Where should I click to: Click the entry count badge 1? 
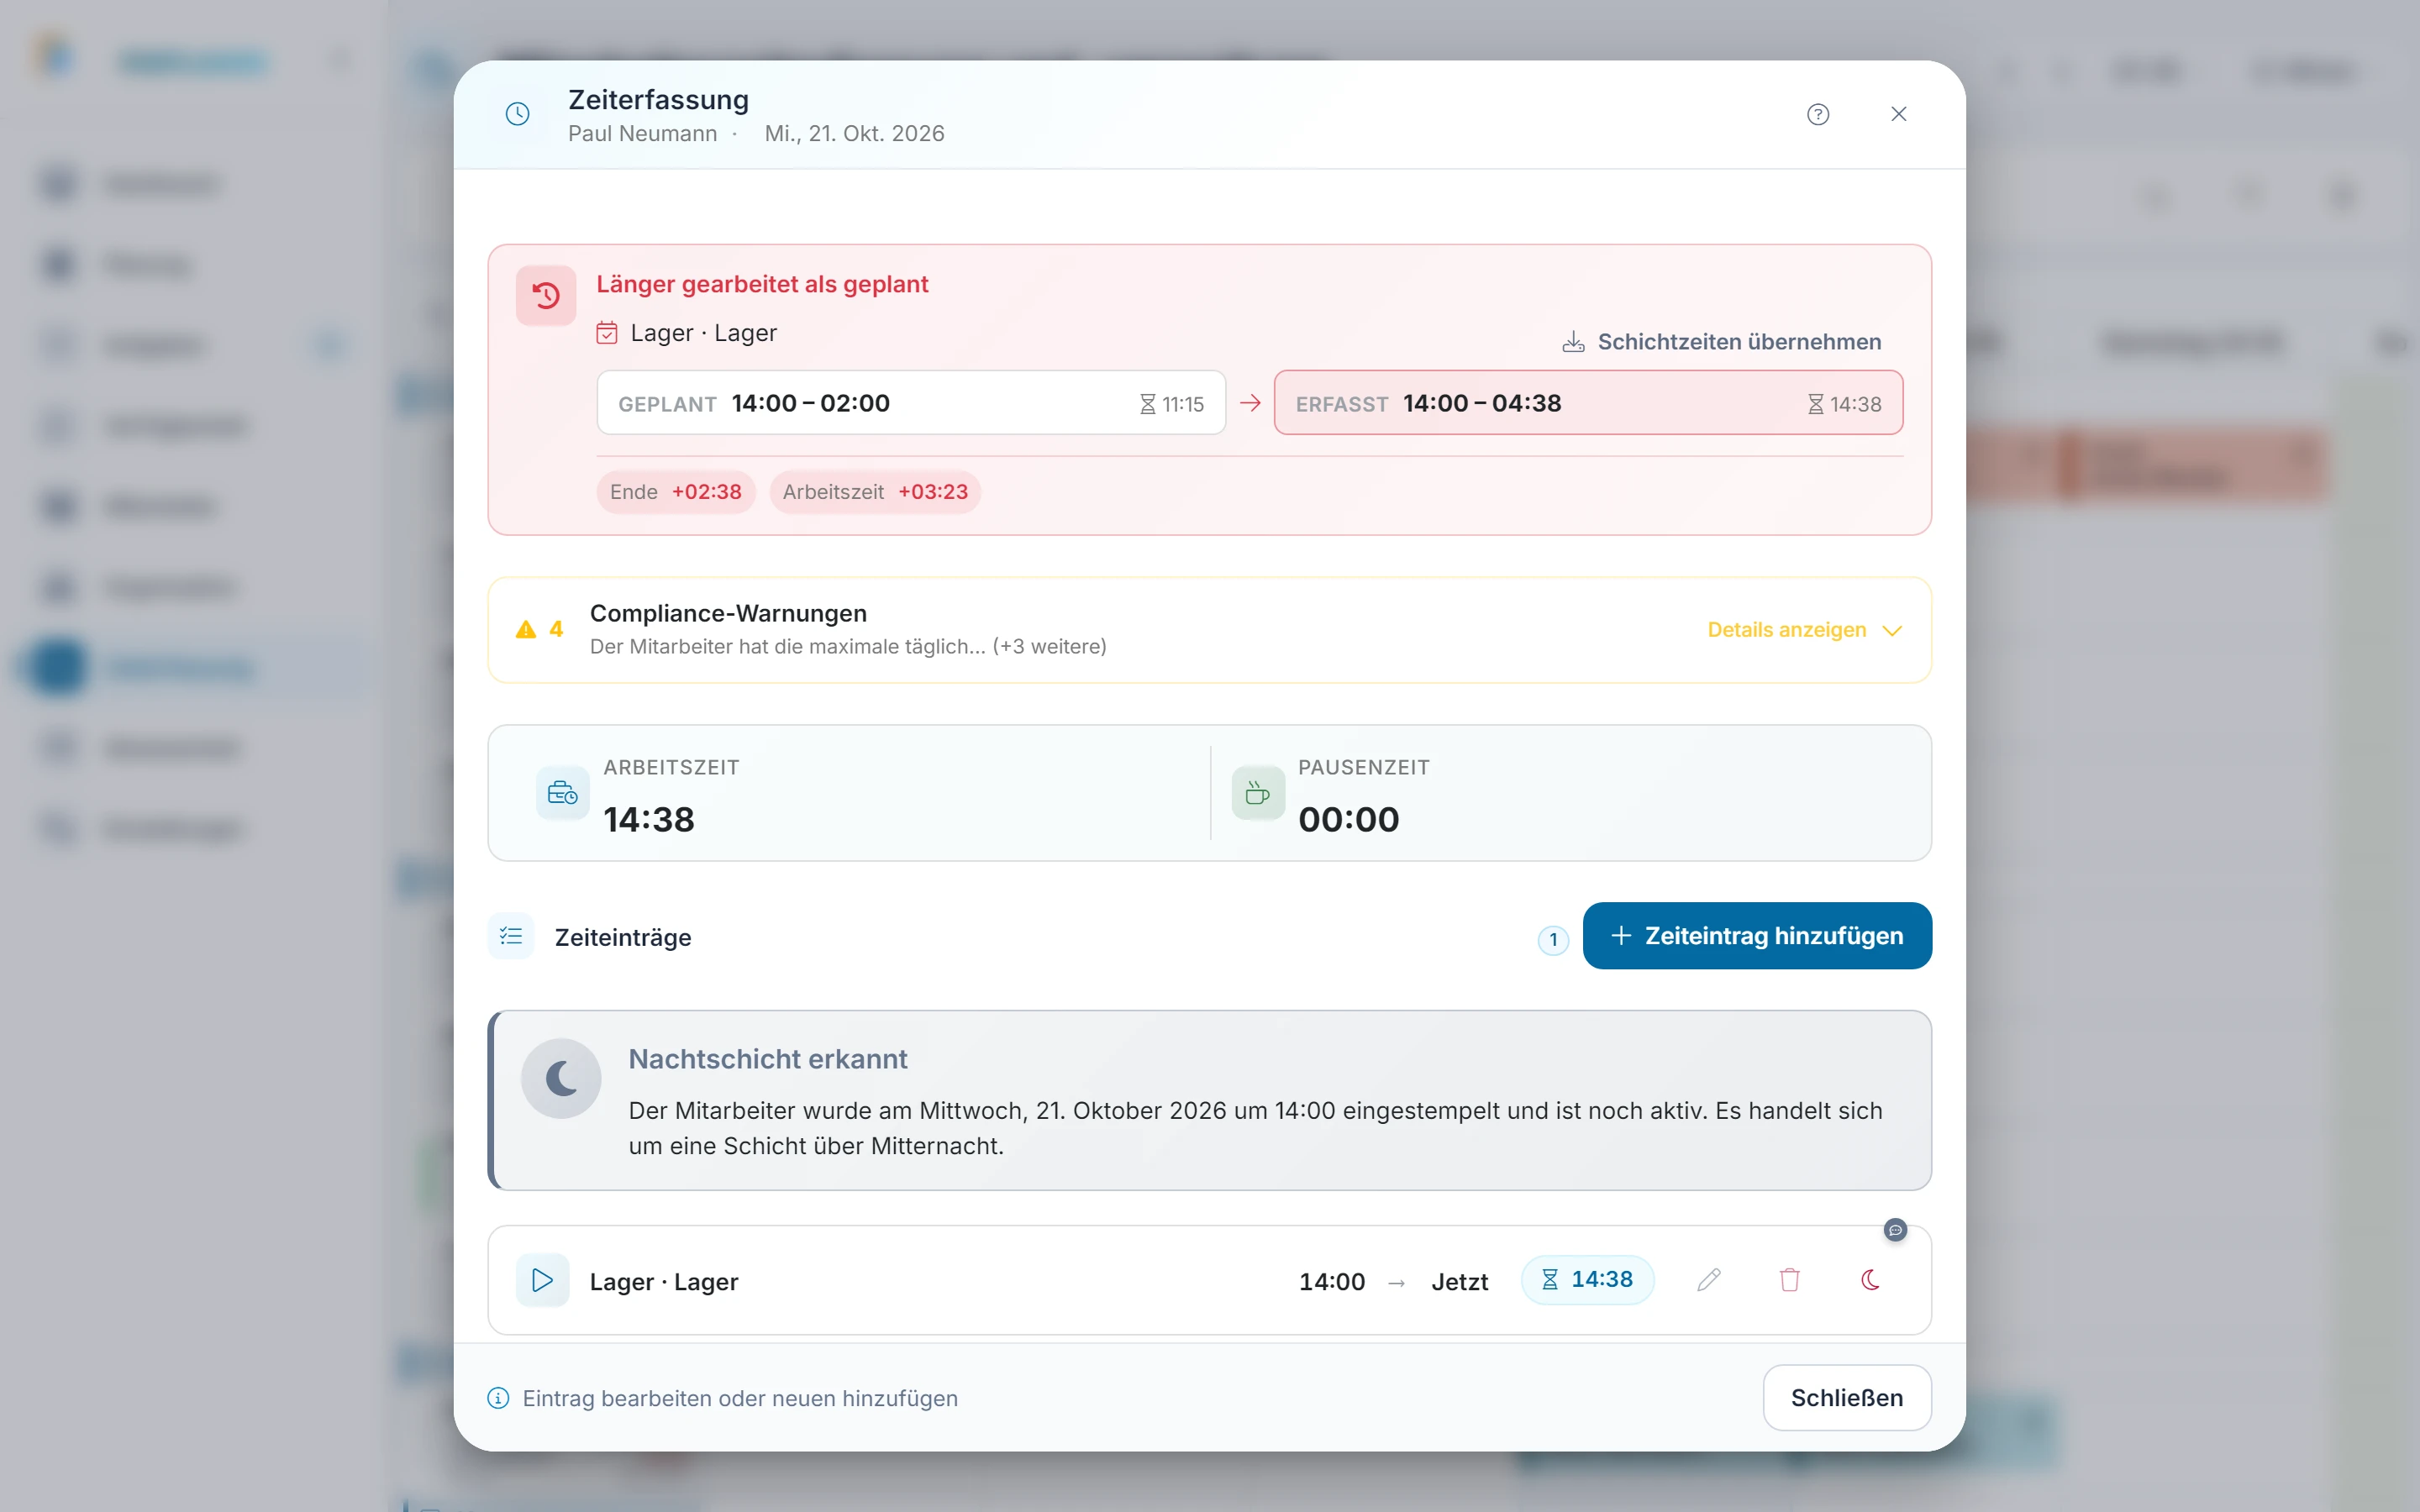tap(1553, 940)
